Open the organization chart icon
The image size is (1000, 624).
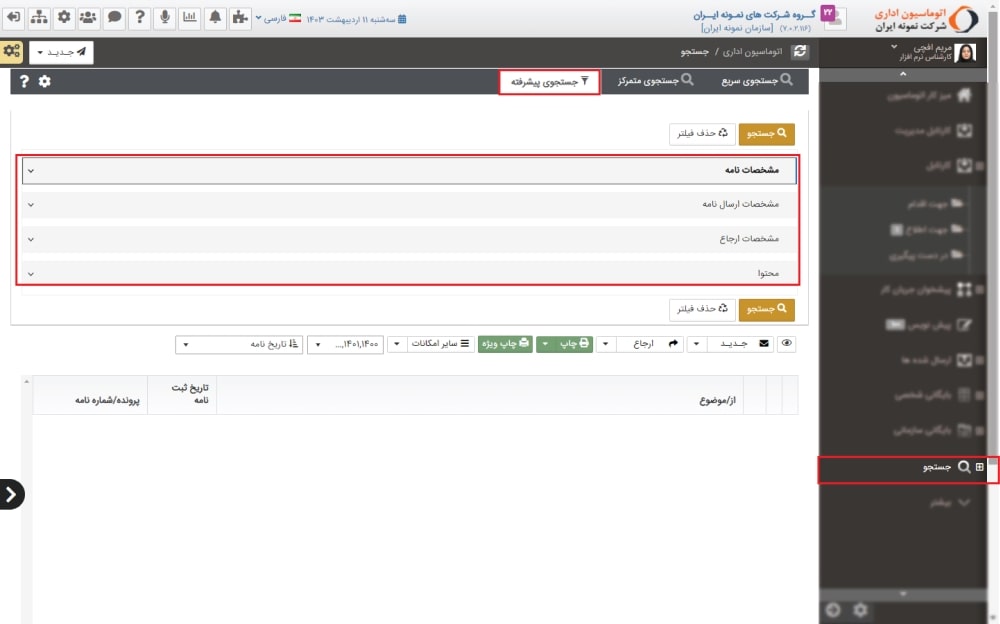(39, 18)
